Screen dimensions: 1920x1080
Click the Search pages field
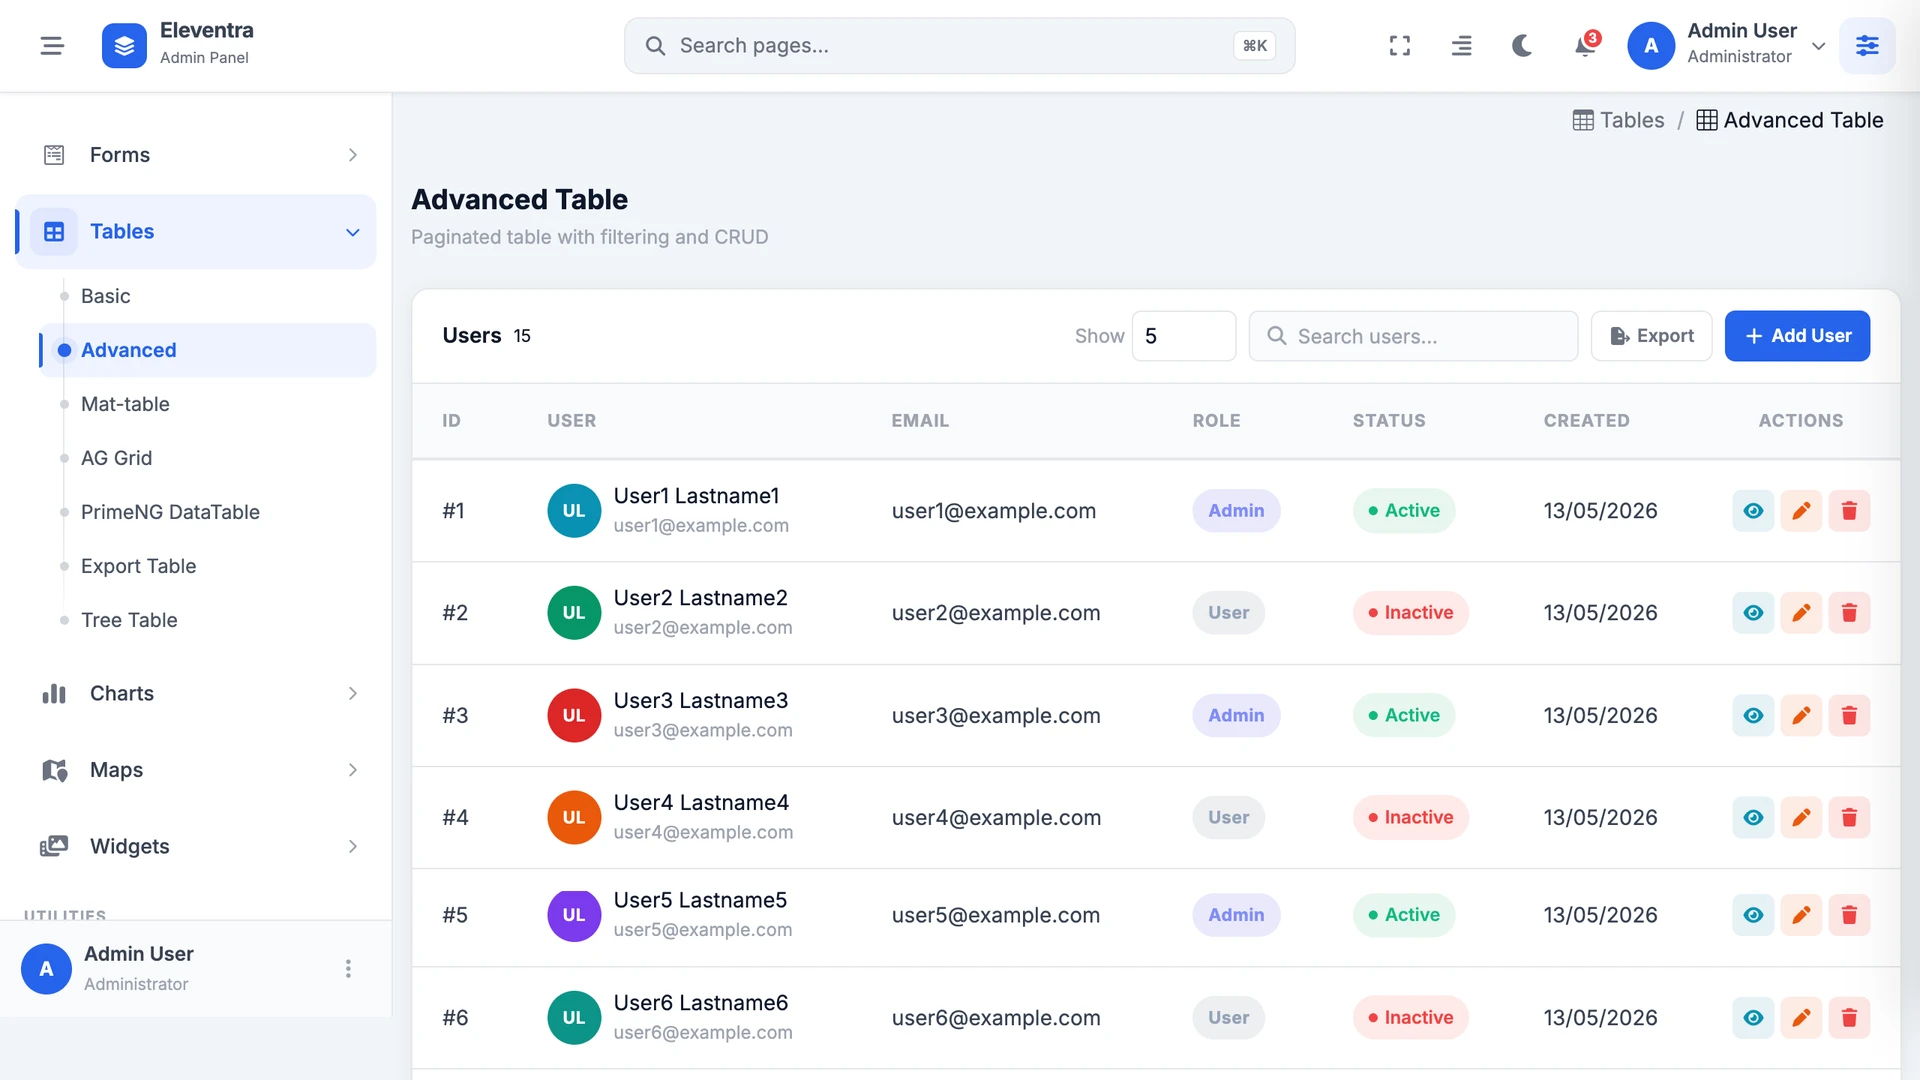(959, 46)
